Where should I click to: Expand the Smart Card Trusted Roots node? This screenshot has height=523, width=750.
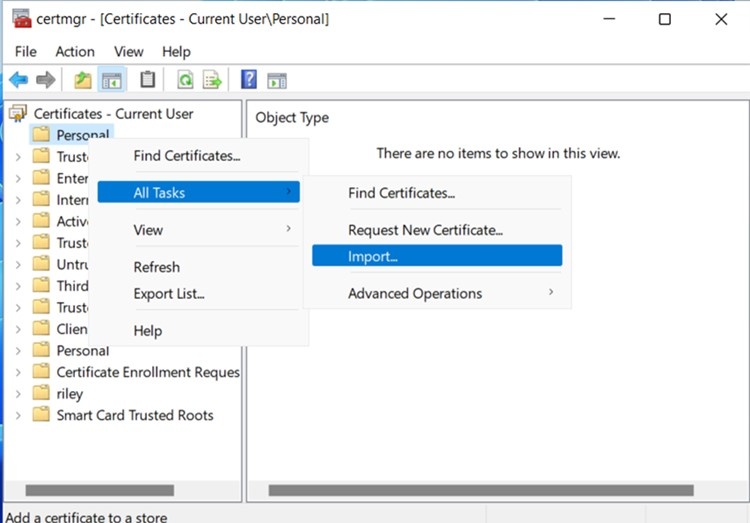click(x=18, y=415)
